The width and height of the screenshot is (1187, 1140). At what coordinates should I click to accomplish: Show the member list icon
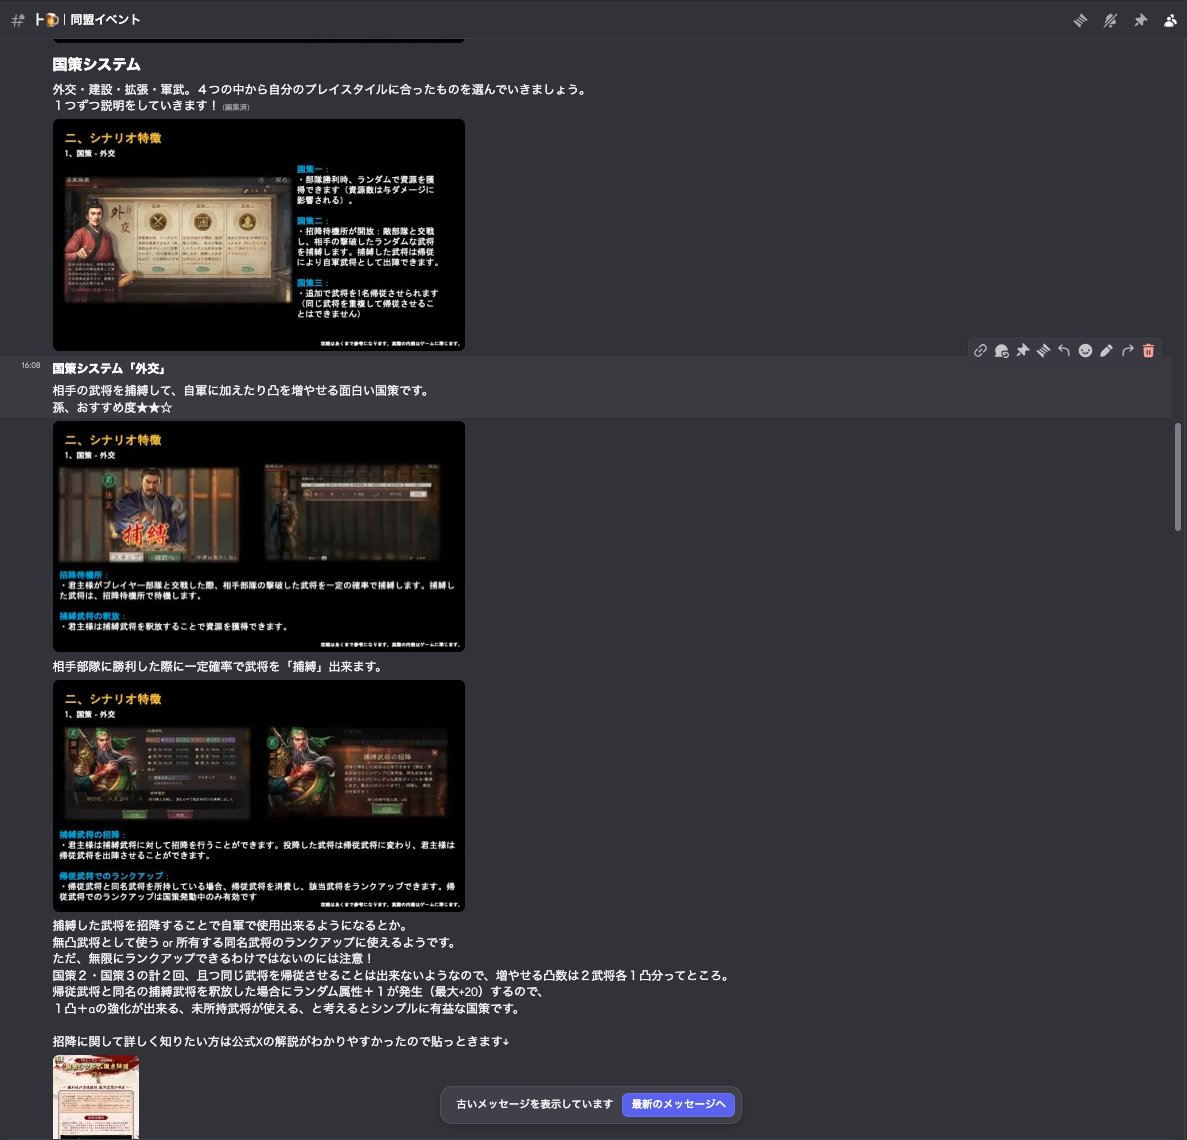tap(1170, 20)
